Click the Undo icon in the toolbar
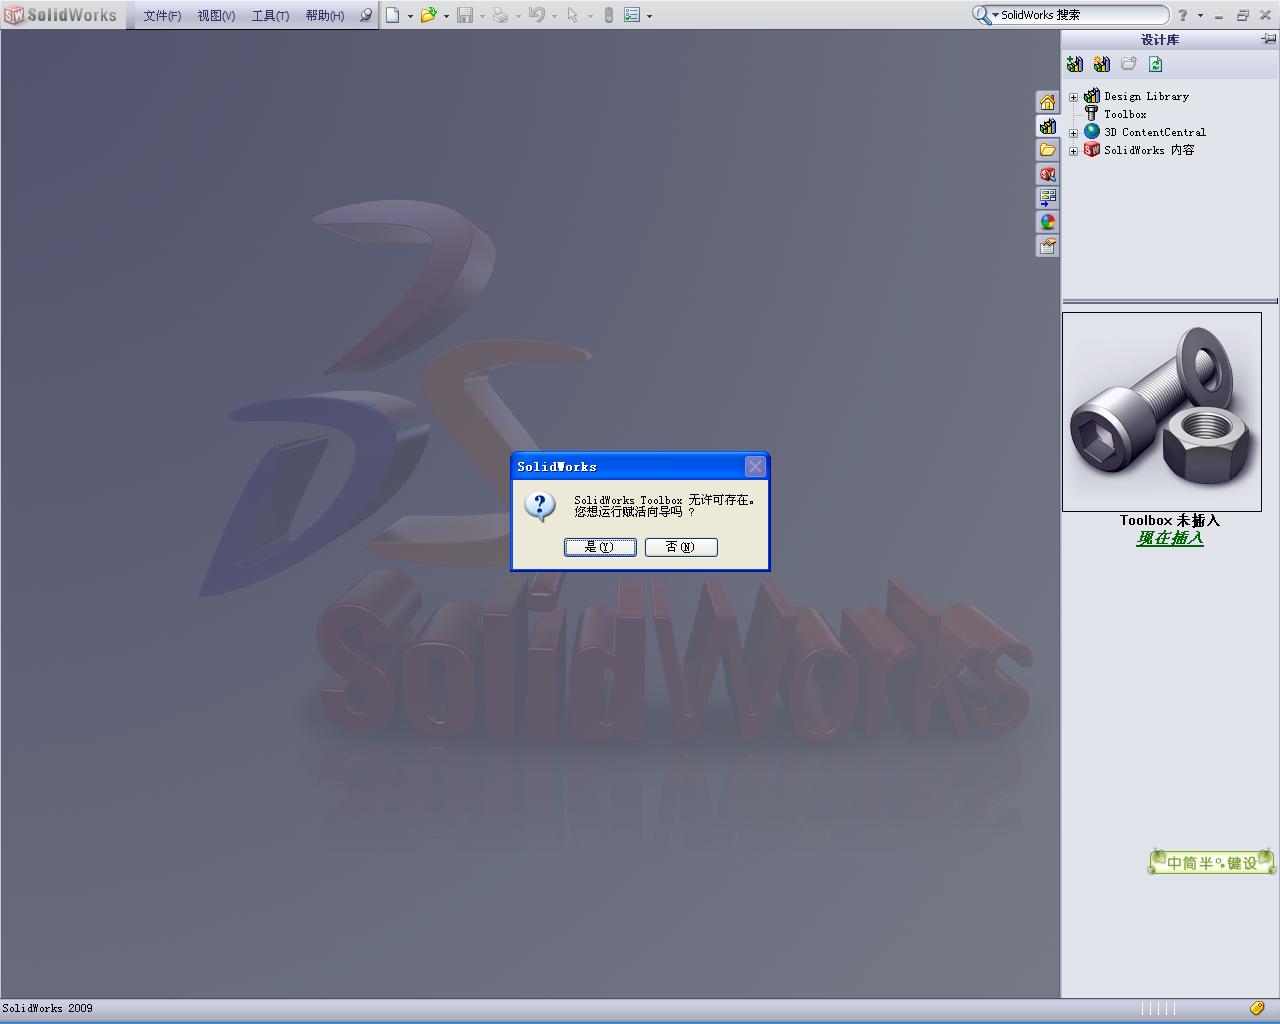 click(537, 15)
